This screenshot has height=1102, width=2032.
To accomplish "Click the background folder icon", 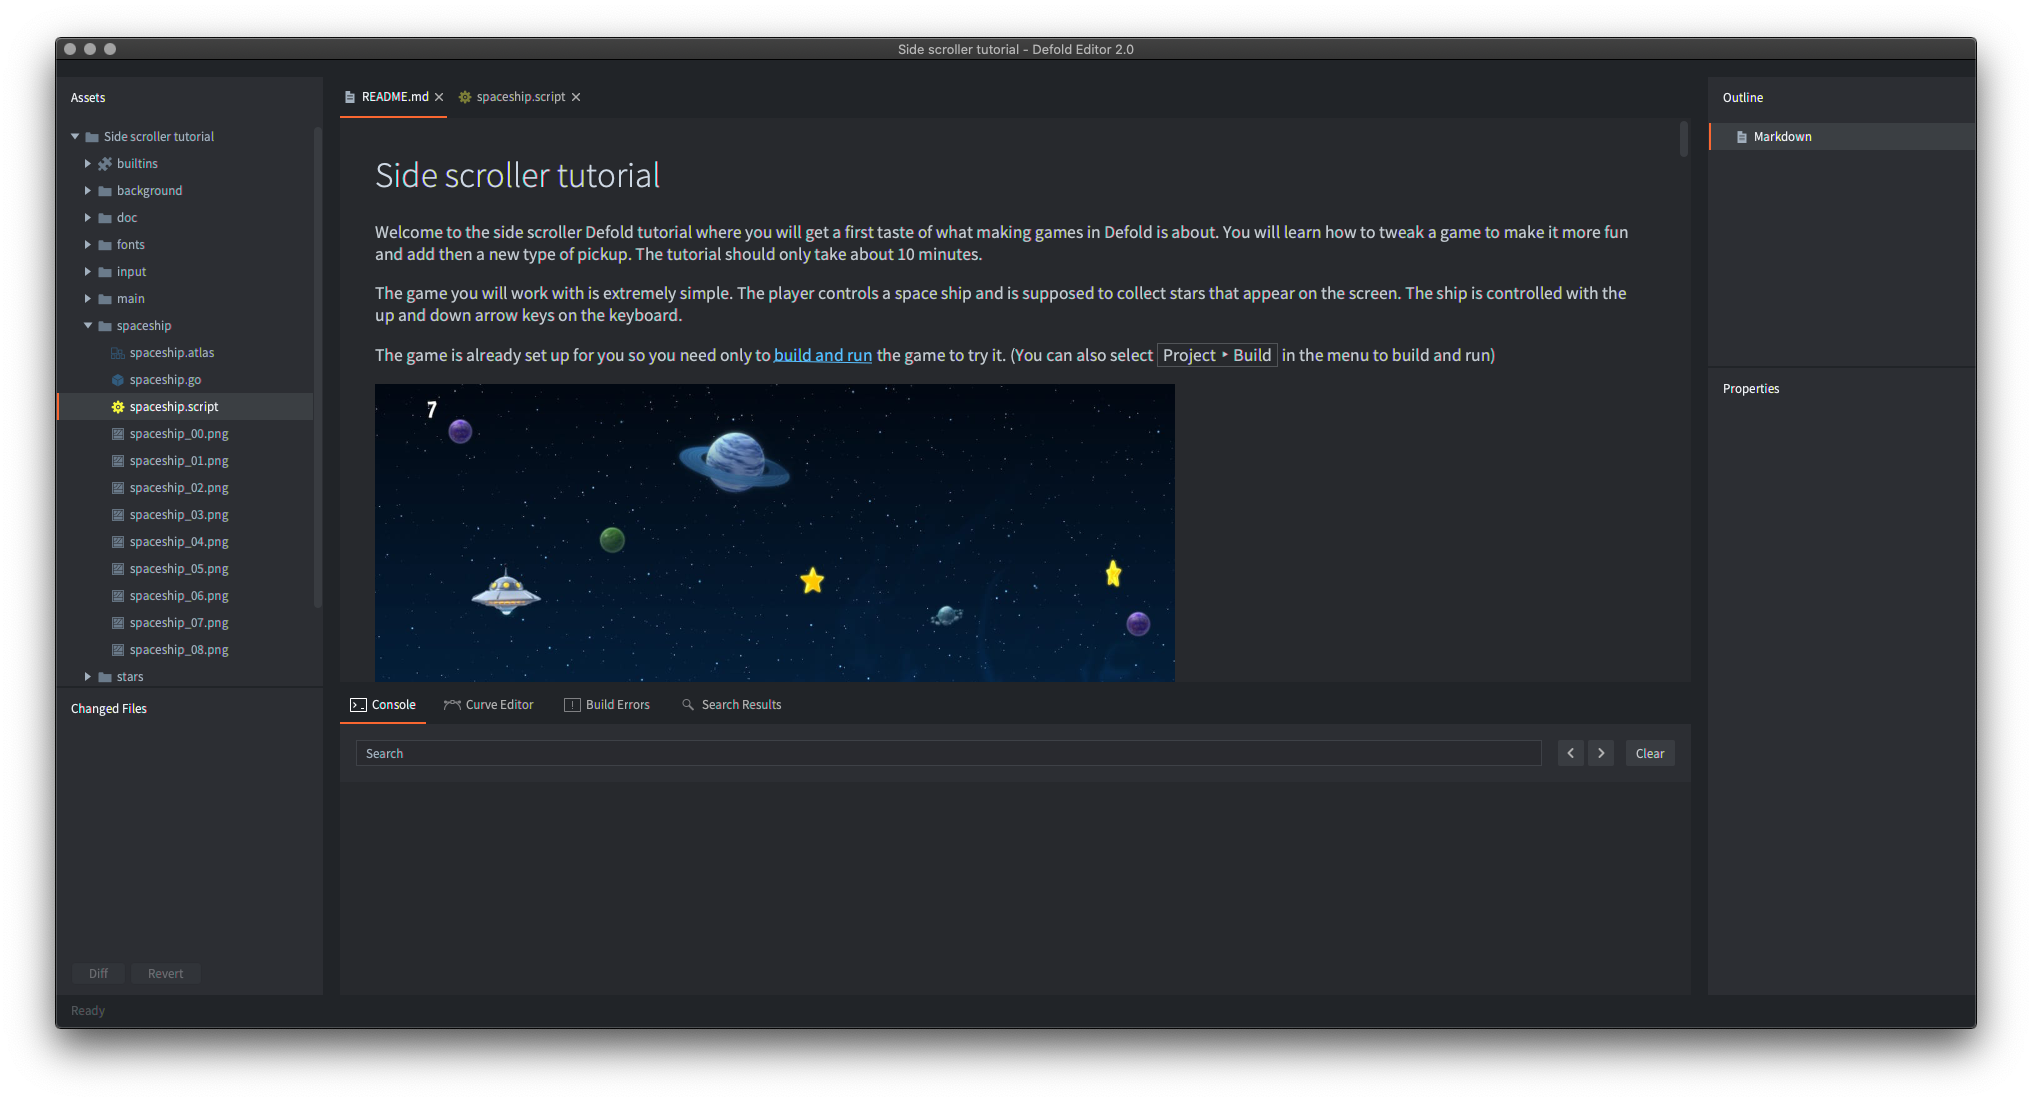I will point(105,191).
